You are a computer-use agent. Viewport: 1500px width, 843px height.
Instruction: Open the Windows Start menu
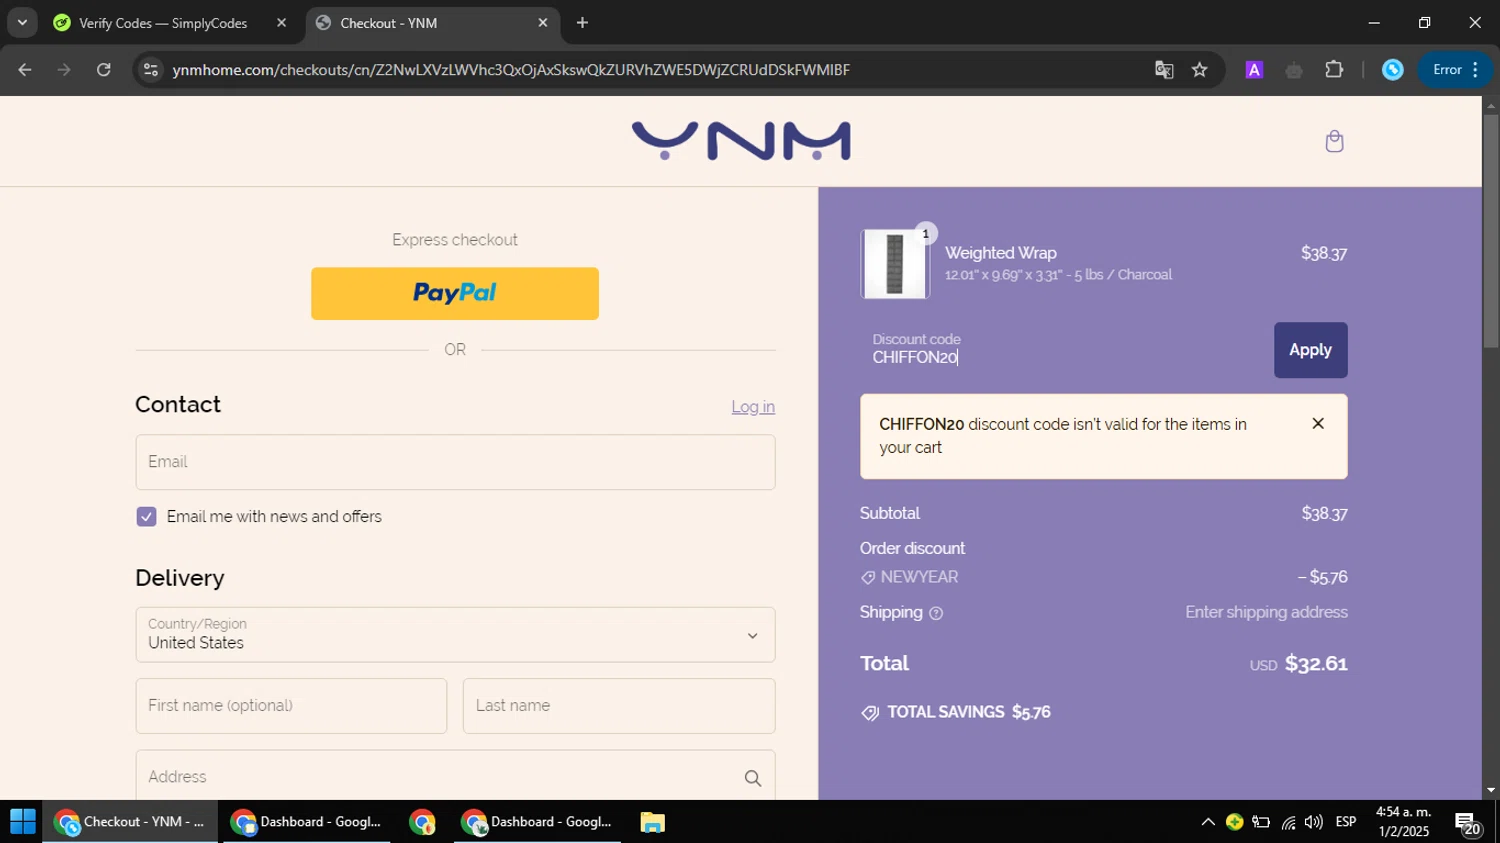pyautogui.click(x=22, y=822)
